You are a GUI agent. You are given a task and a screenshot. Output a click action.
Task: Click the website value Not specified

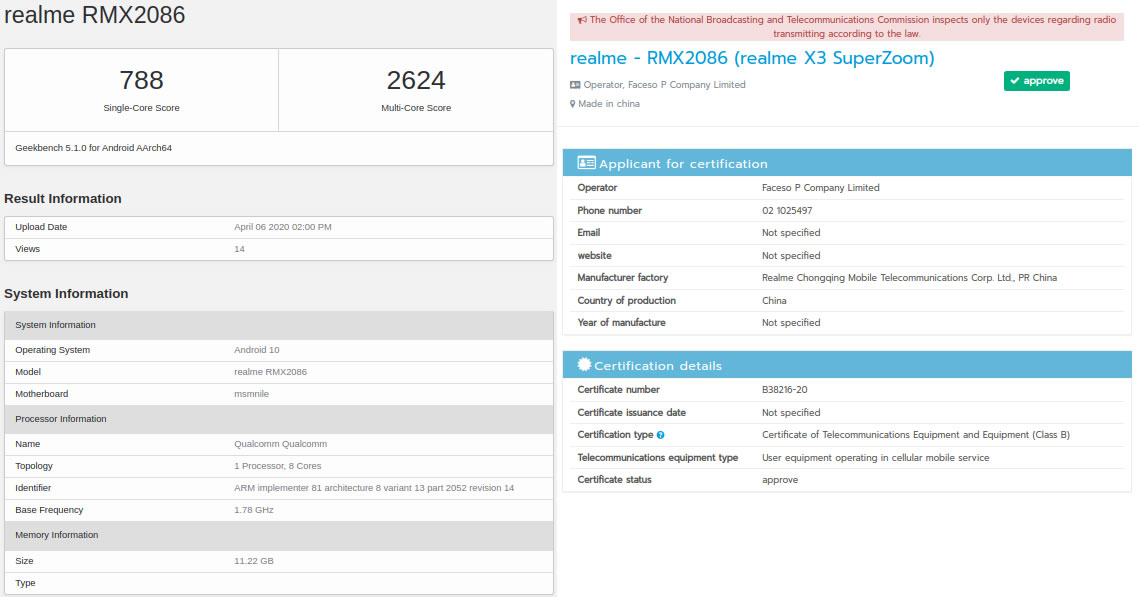791,256
